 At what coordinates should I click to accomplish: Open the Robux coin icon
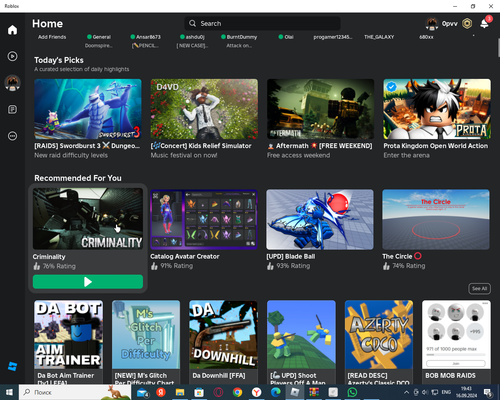[467, 23]
